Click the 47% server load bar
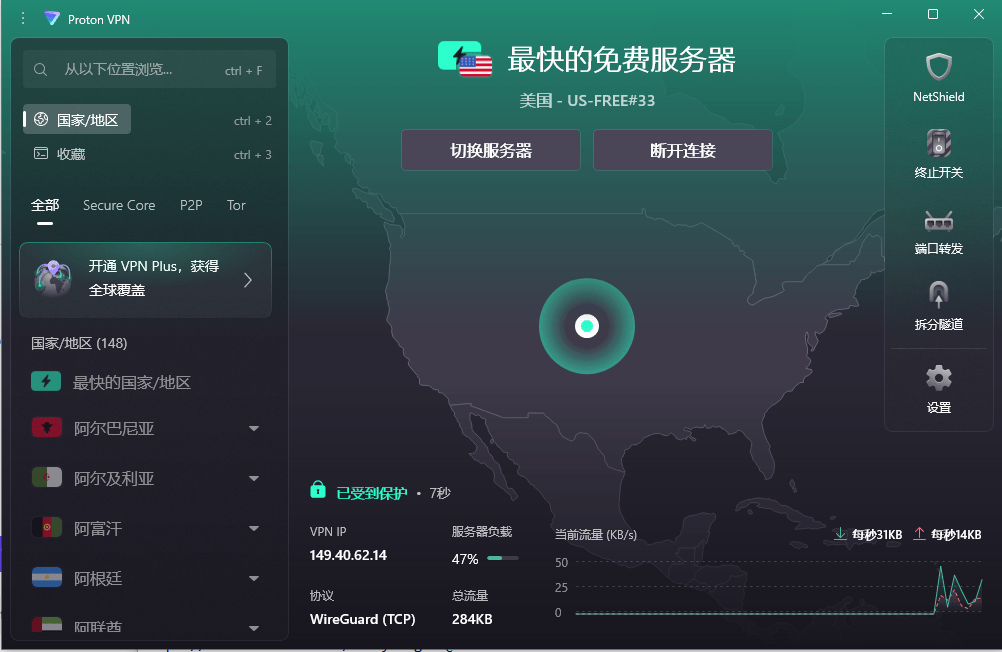The height and width of the screenshot is (652, 1002). pos(502,558)
